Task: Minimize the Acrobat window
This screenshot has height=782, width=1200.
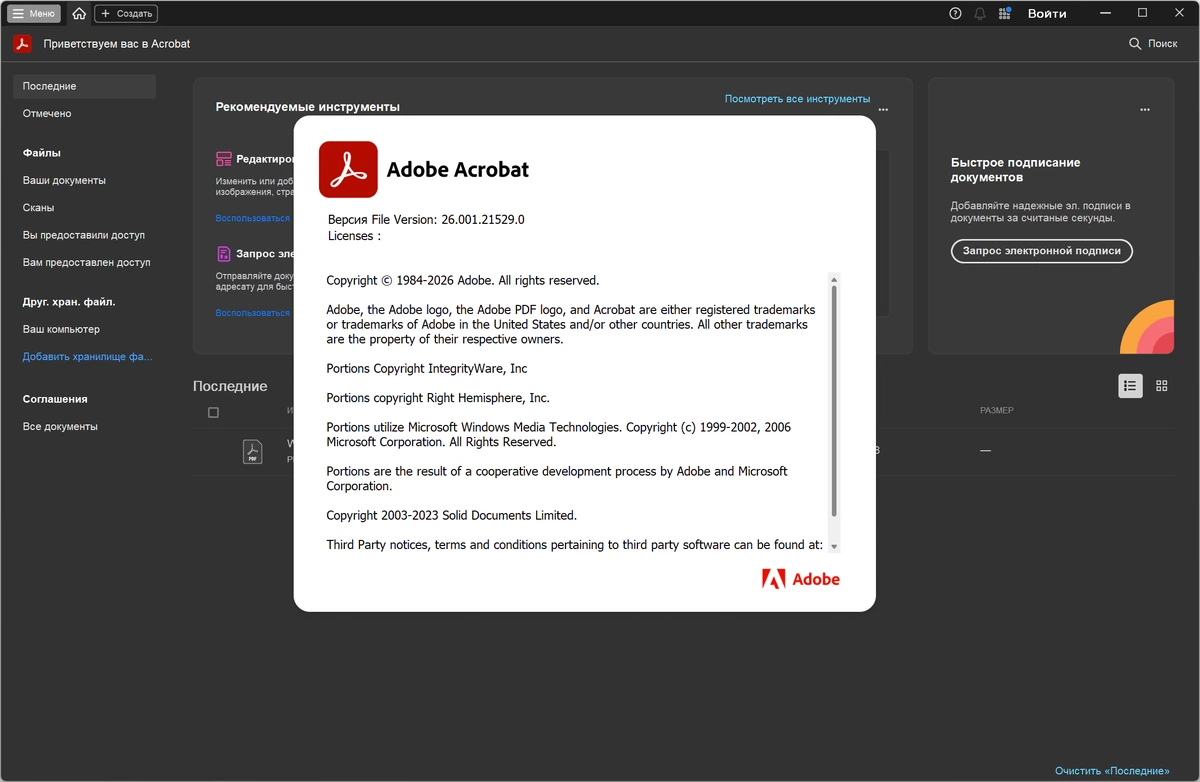Action: [1106, 13]
